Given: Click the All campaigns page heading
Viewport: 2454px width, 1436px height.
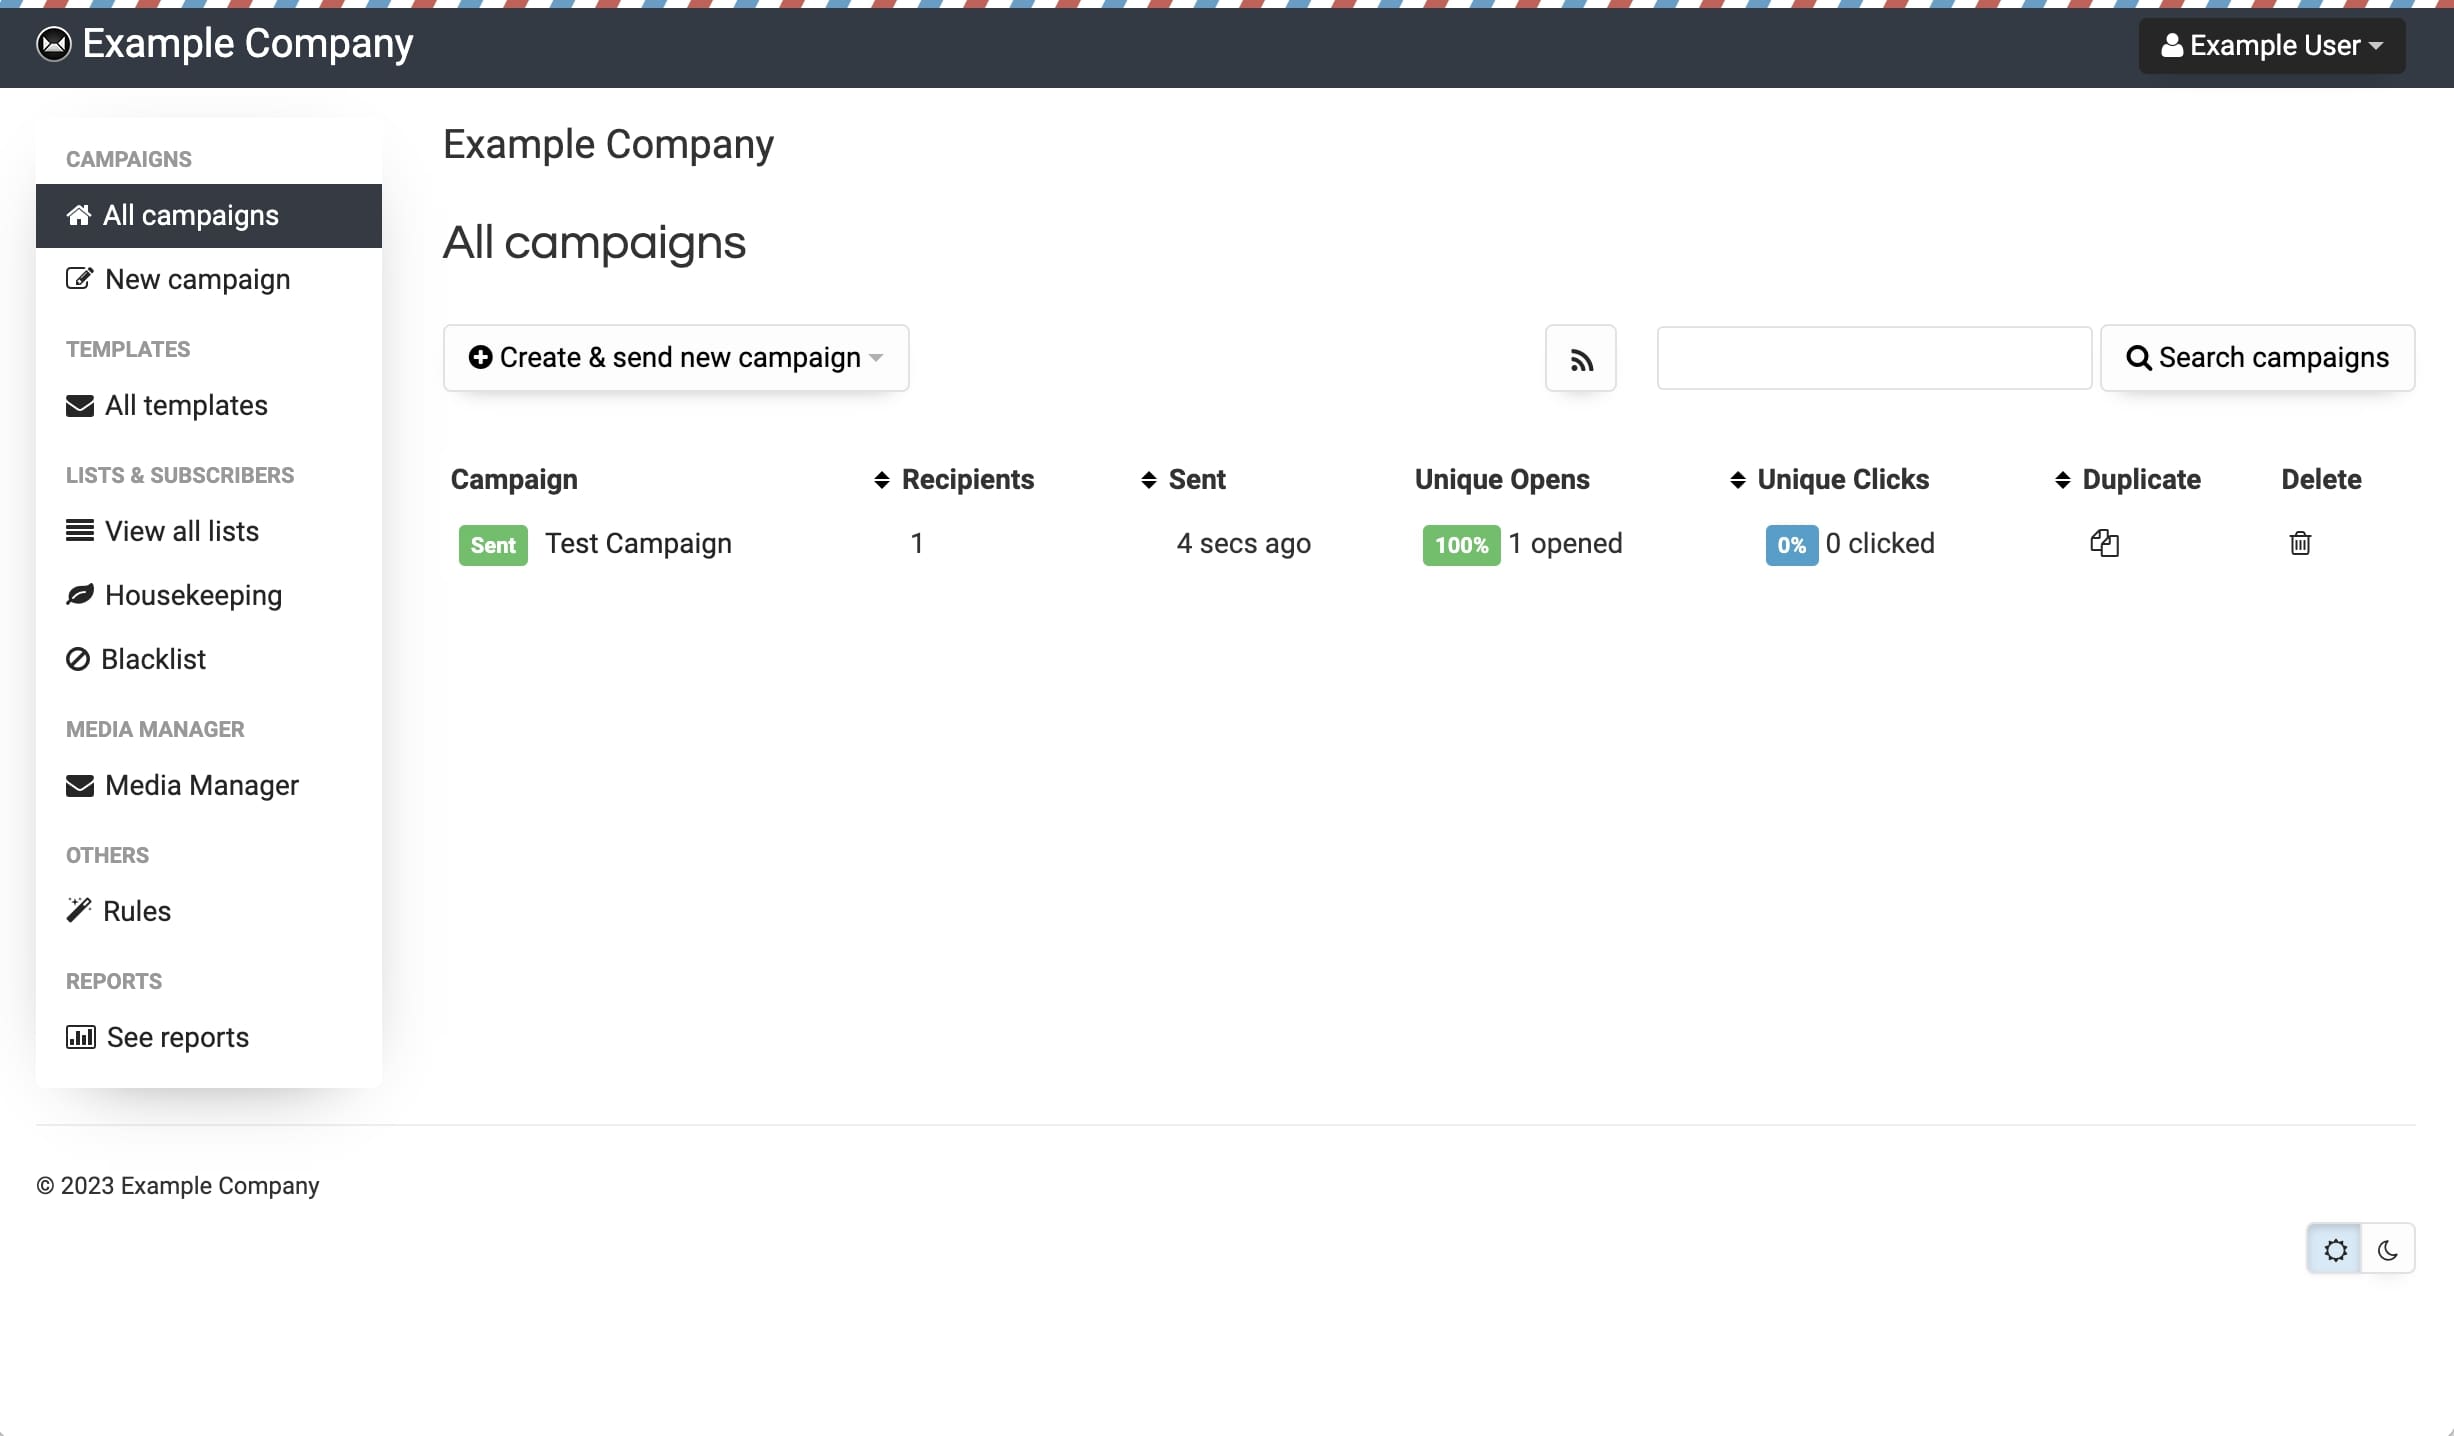Looking at the screenshot, I should (x=594, y=243).
